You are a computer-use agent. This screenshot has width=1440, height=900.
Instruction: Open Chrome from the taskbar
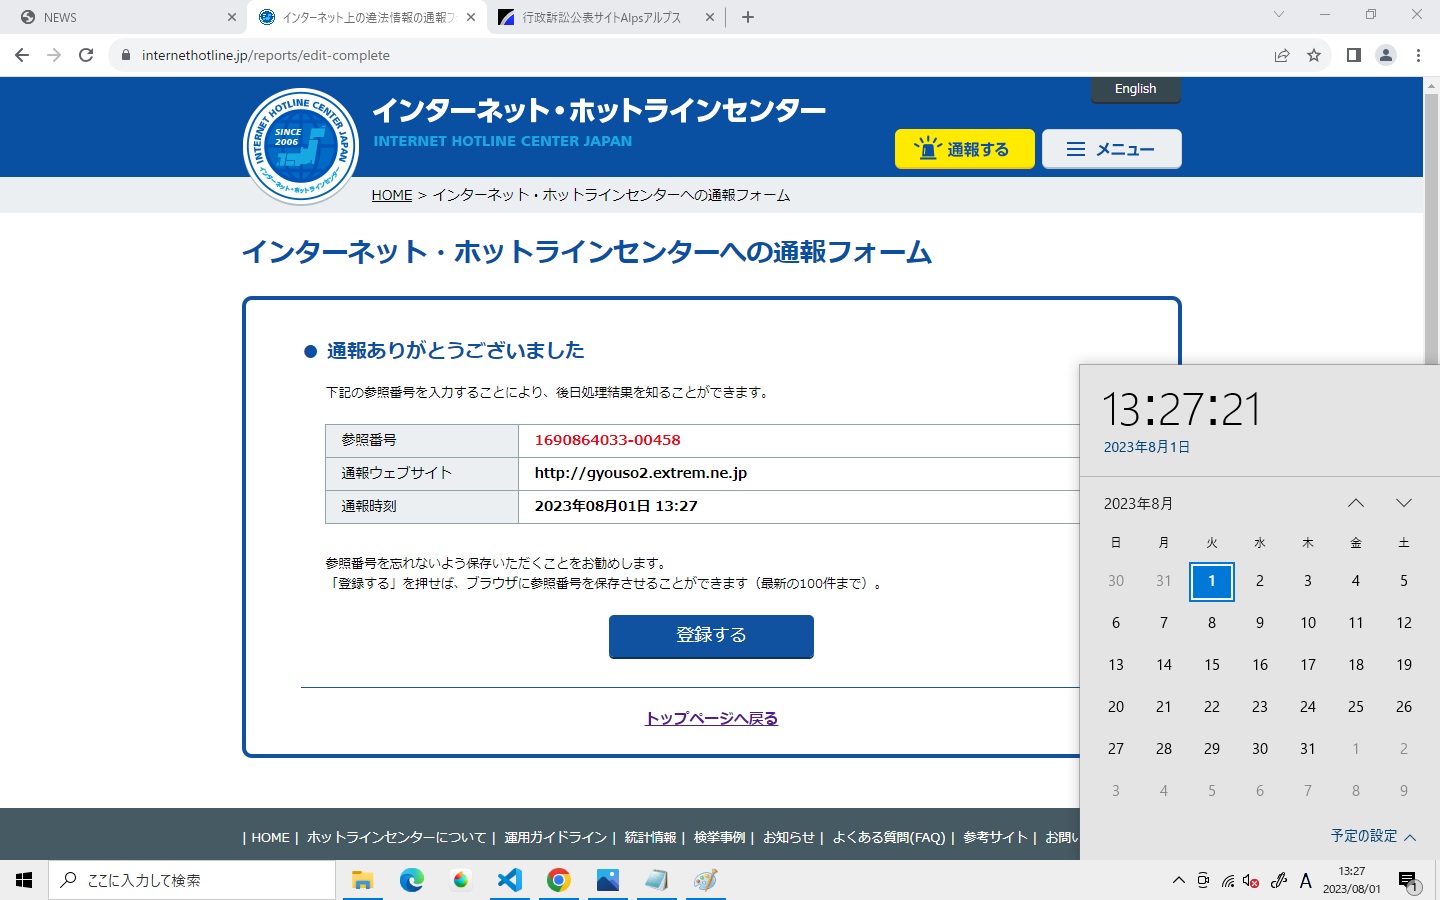coord(559,880)
